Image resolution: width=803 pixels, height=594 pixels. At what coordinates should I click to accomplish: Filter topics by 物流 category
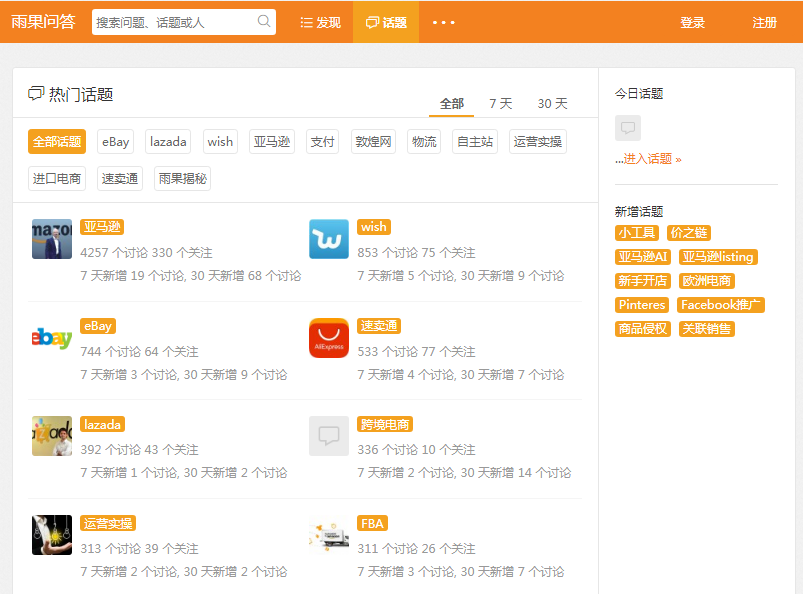tap(424, 142)
